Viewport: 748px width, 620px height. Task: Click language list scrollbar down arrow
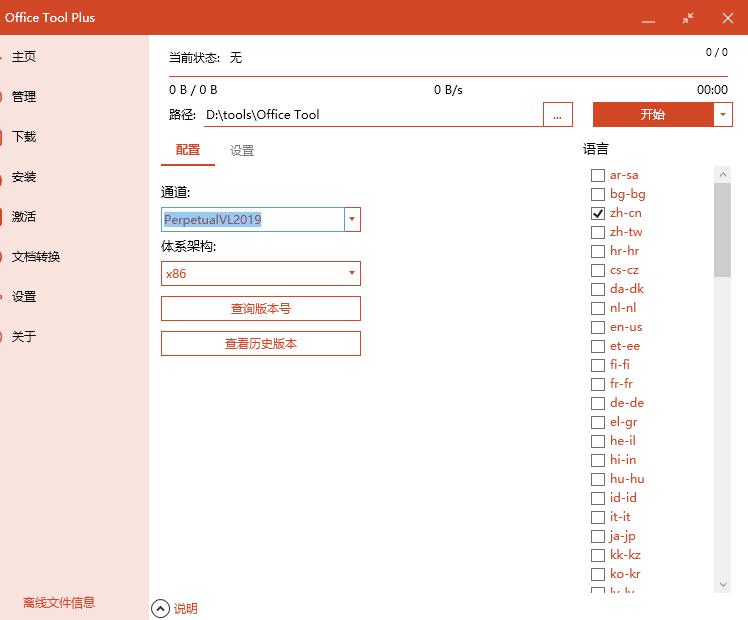[723, 584]
